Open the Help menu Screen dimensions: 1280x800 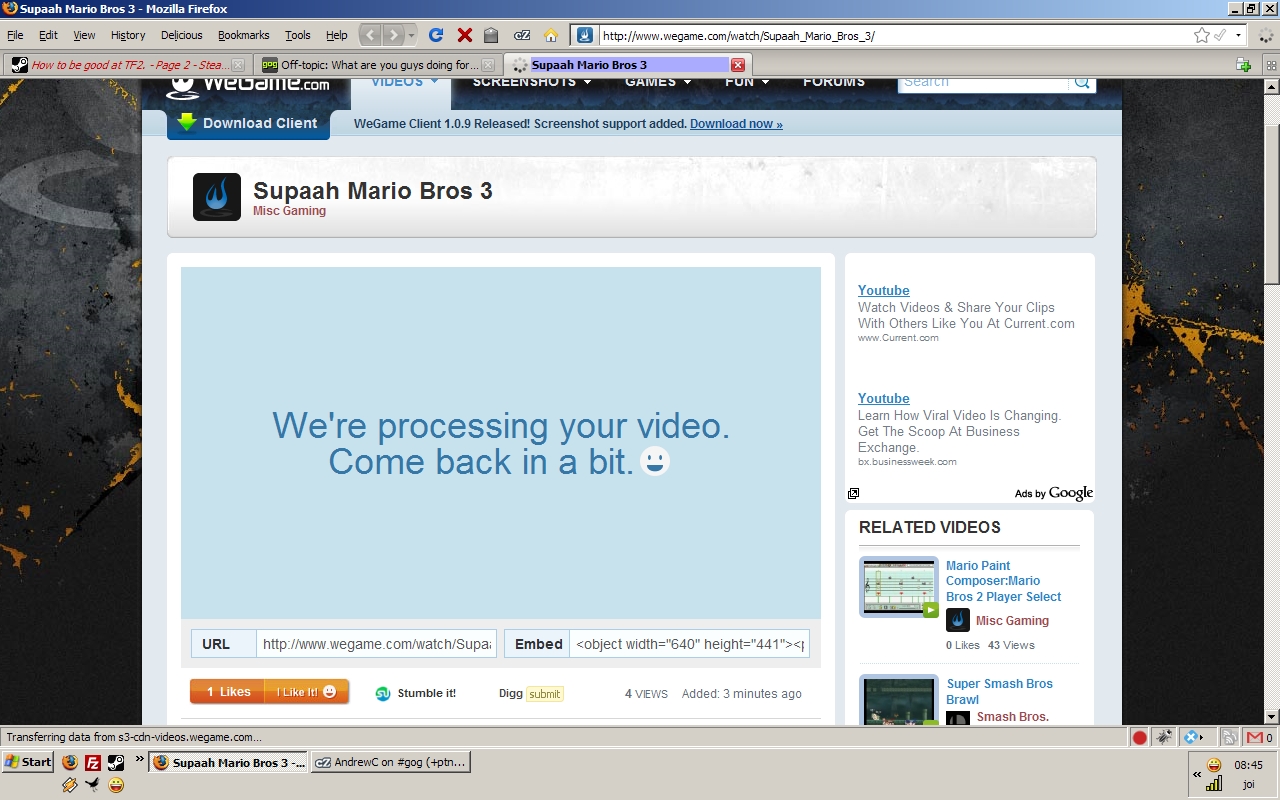click(337, 35)
